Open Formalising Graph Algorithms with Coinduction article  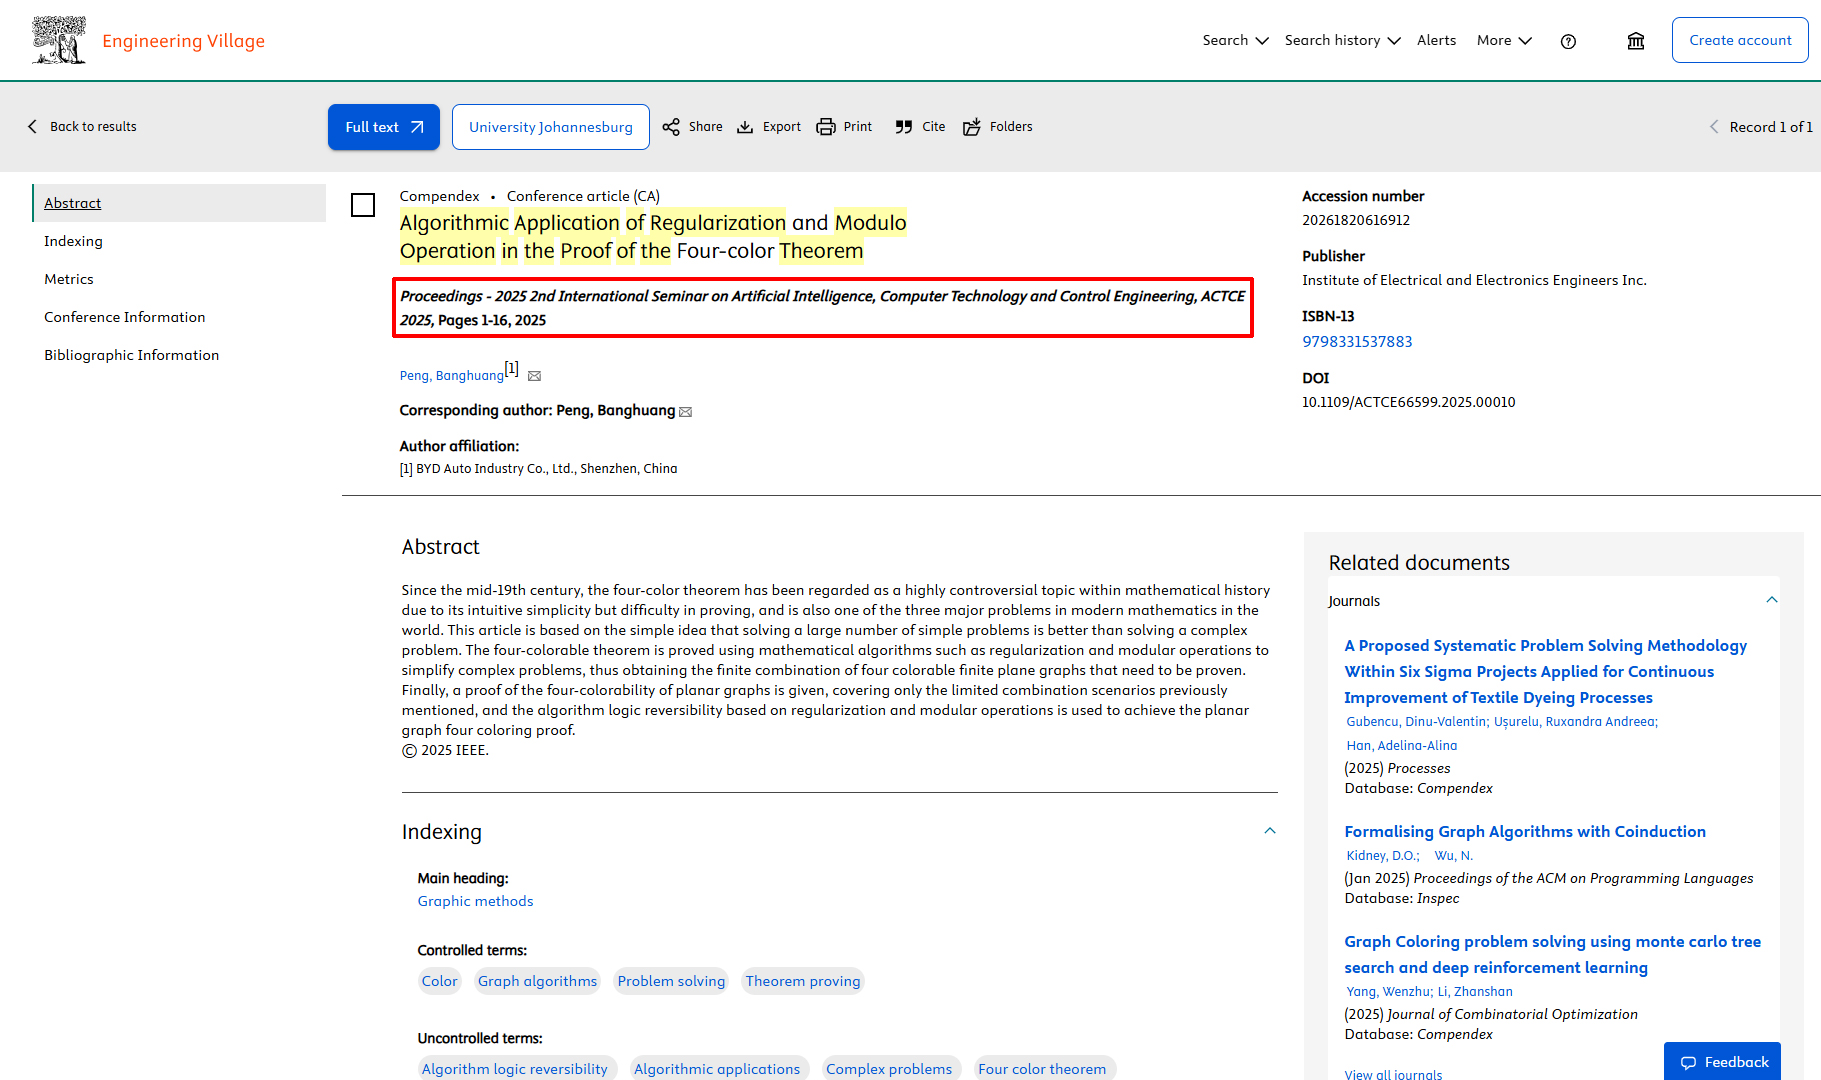pos(1525,832)
